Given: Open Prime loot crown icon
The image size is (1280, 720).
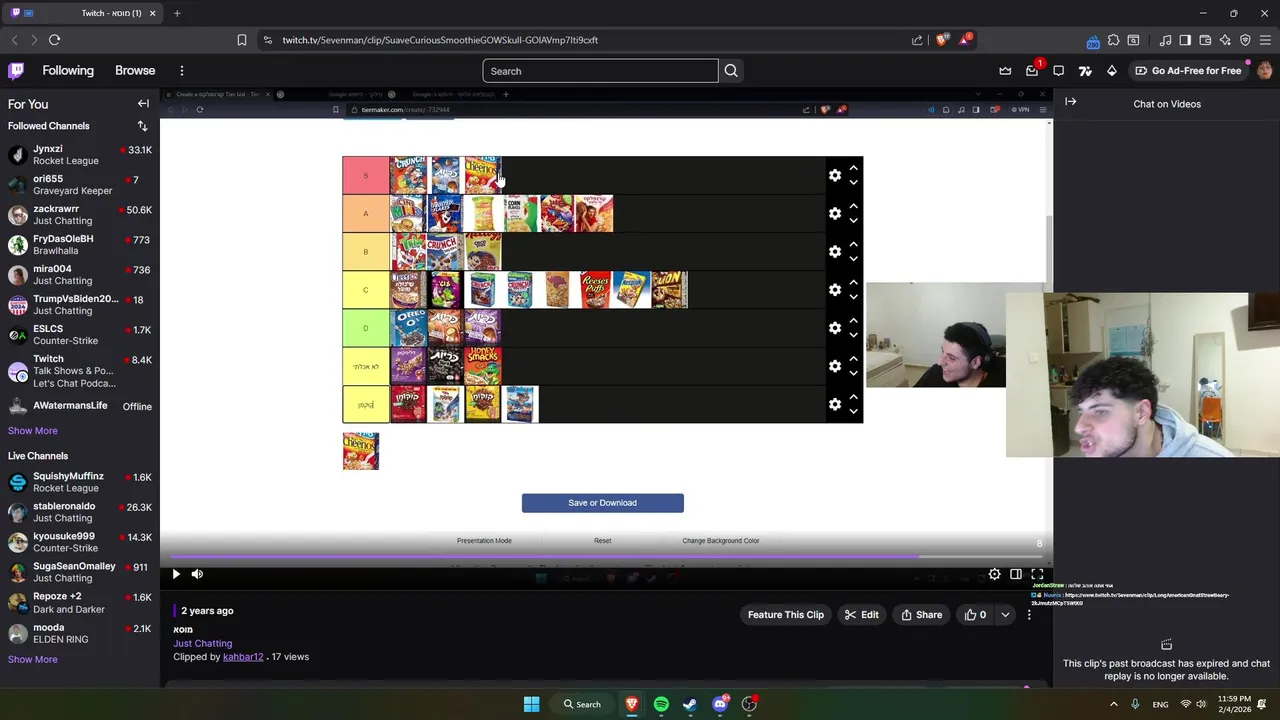Looking at the screenshot, I should point(1005,71).
